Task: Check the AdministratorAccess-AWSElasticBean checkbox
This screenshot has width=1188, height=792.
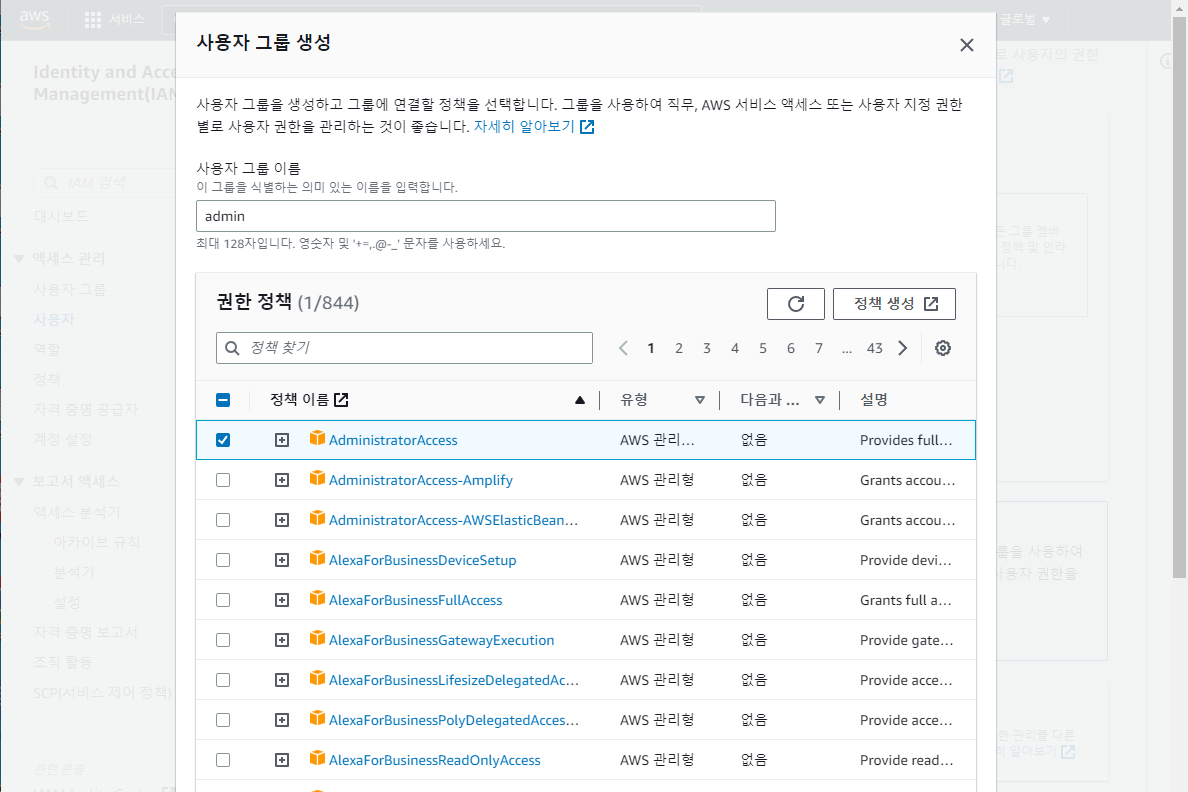Action: 223,520
